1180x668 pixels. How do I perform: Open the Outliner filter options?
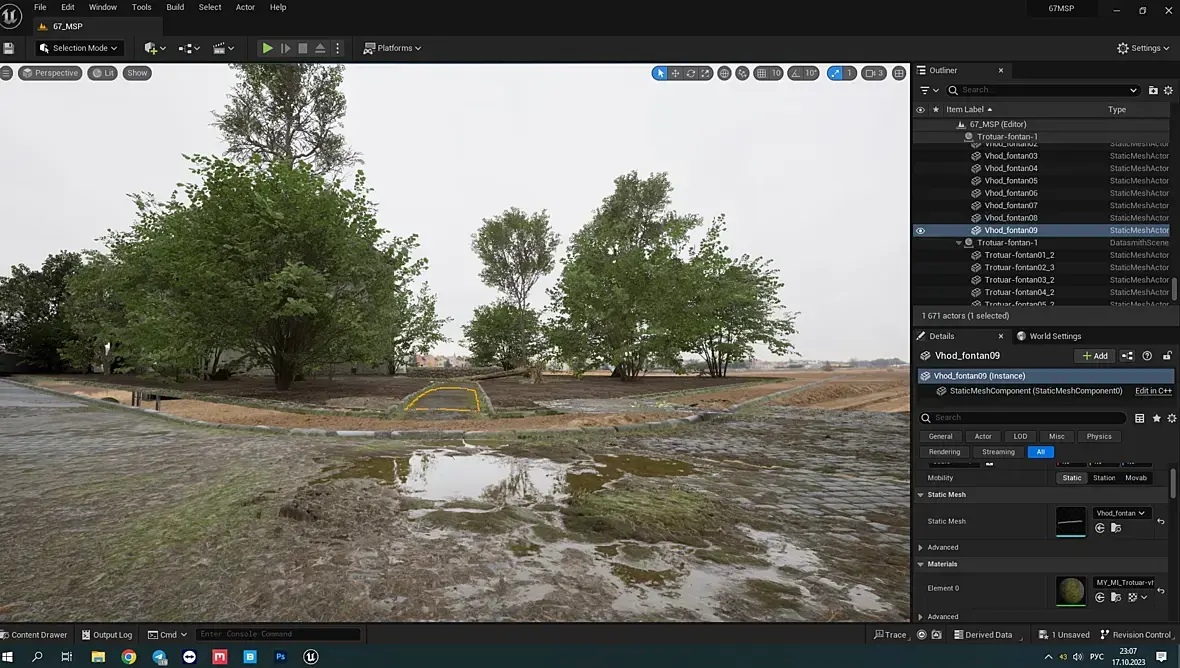(929, 90)
